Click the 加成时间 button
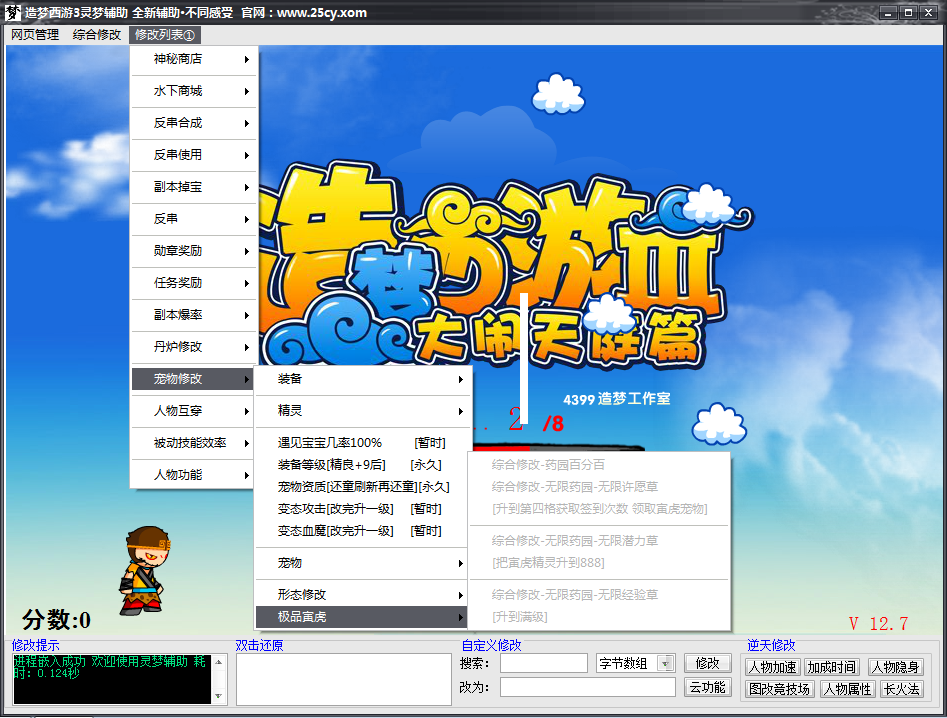Image resolution: width=947 pixels, height=718 pixels. coord(832,667)
